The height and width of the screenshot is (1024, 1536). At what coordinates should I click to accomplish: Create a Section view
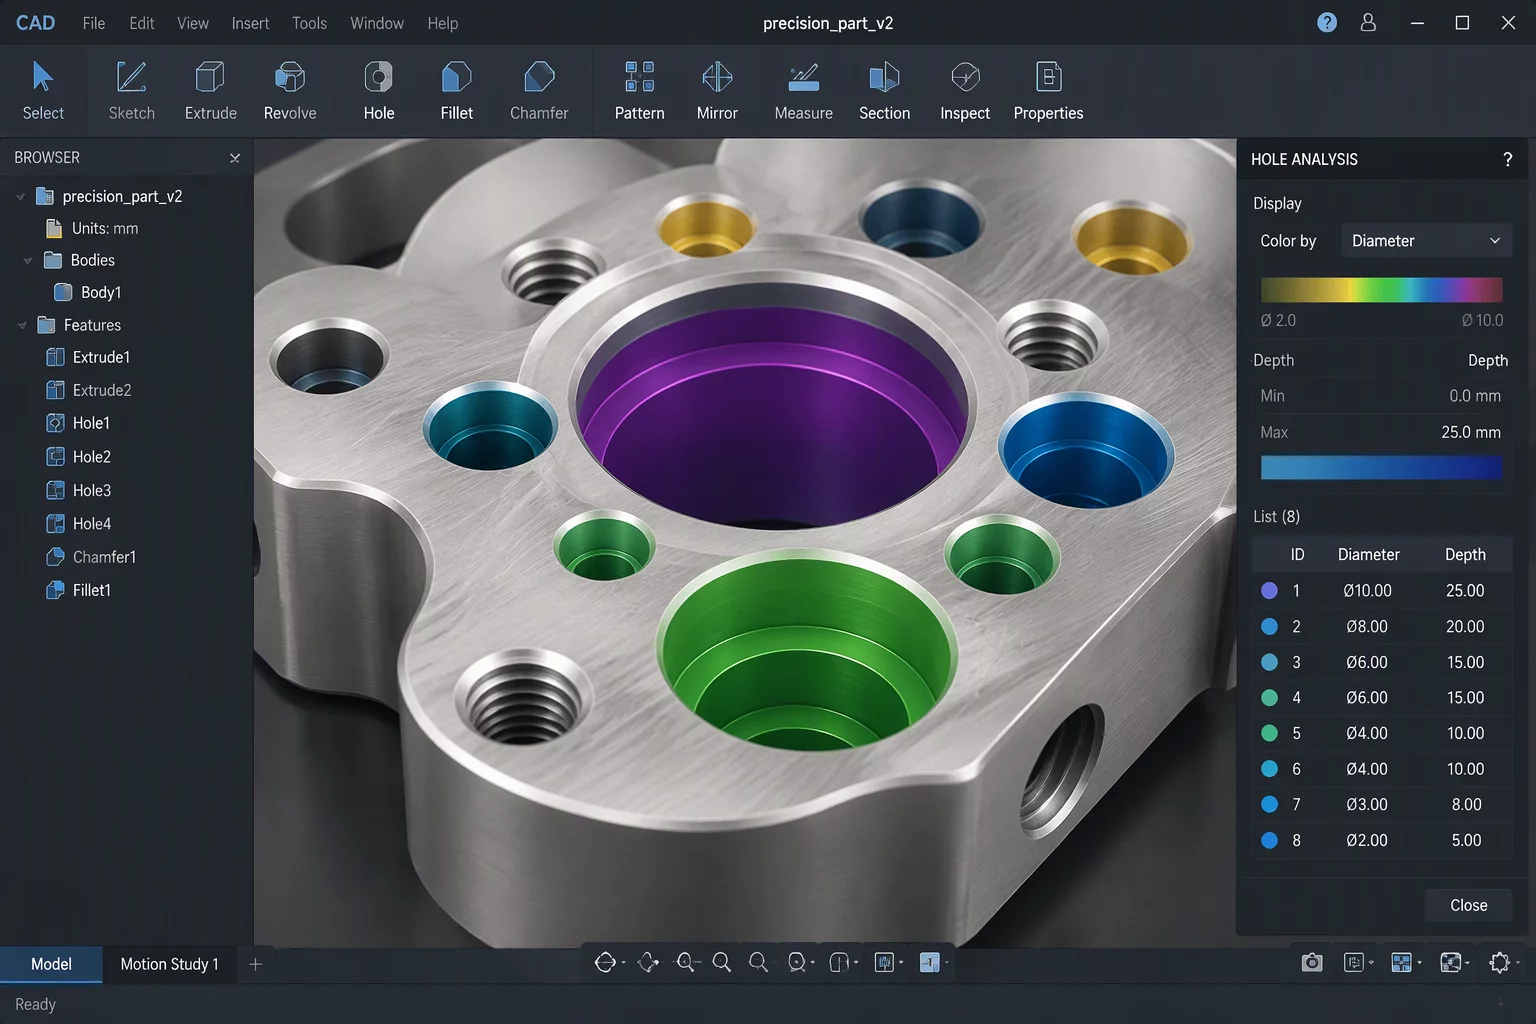tap(884, 91)
